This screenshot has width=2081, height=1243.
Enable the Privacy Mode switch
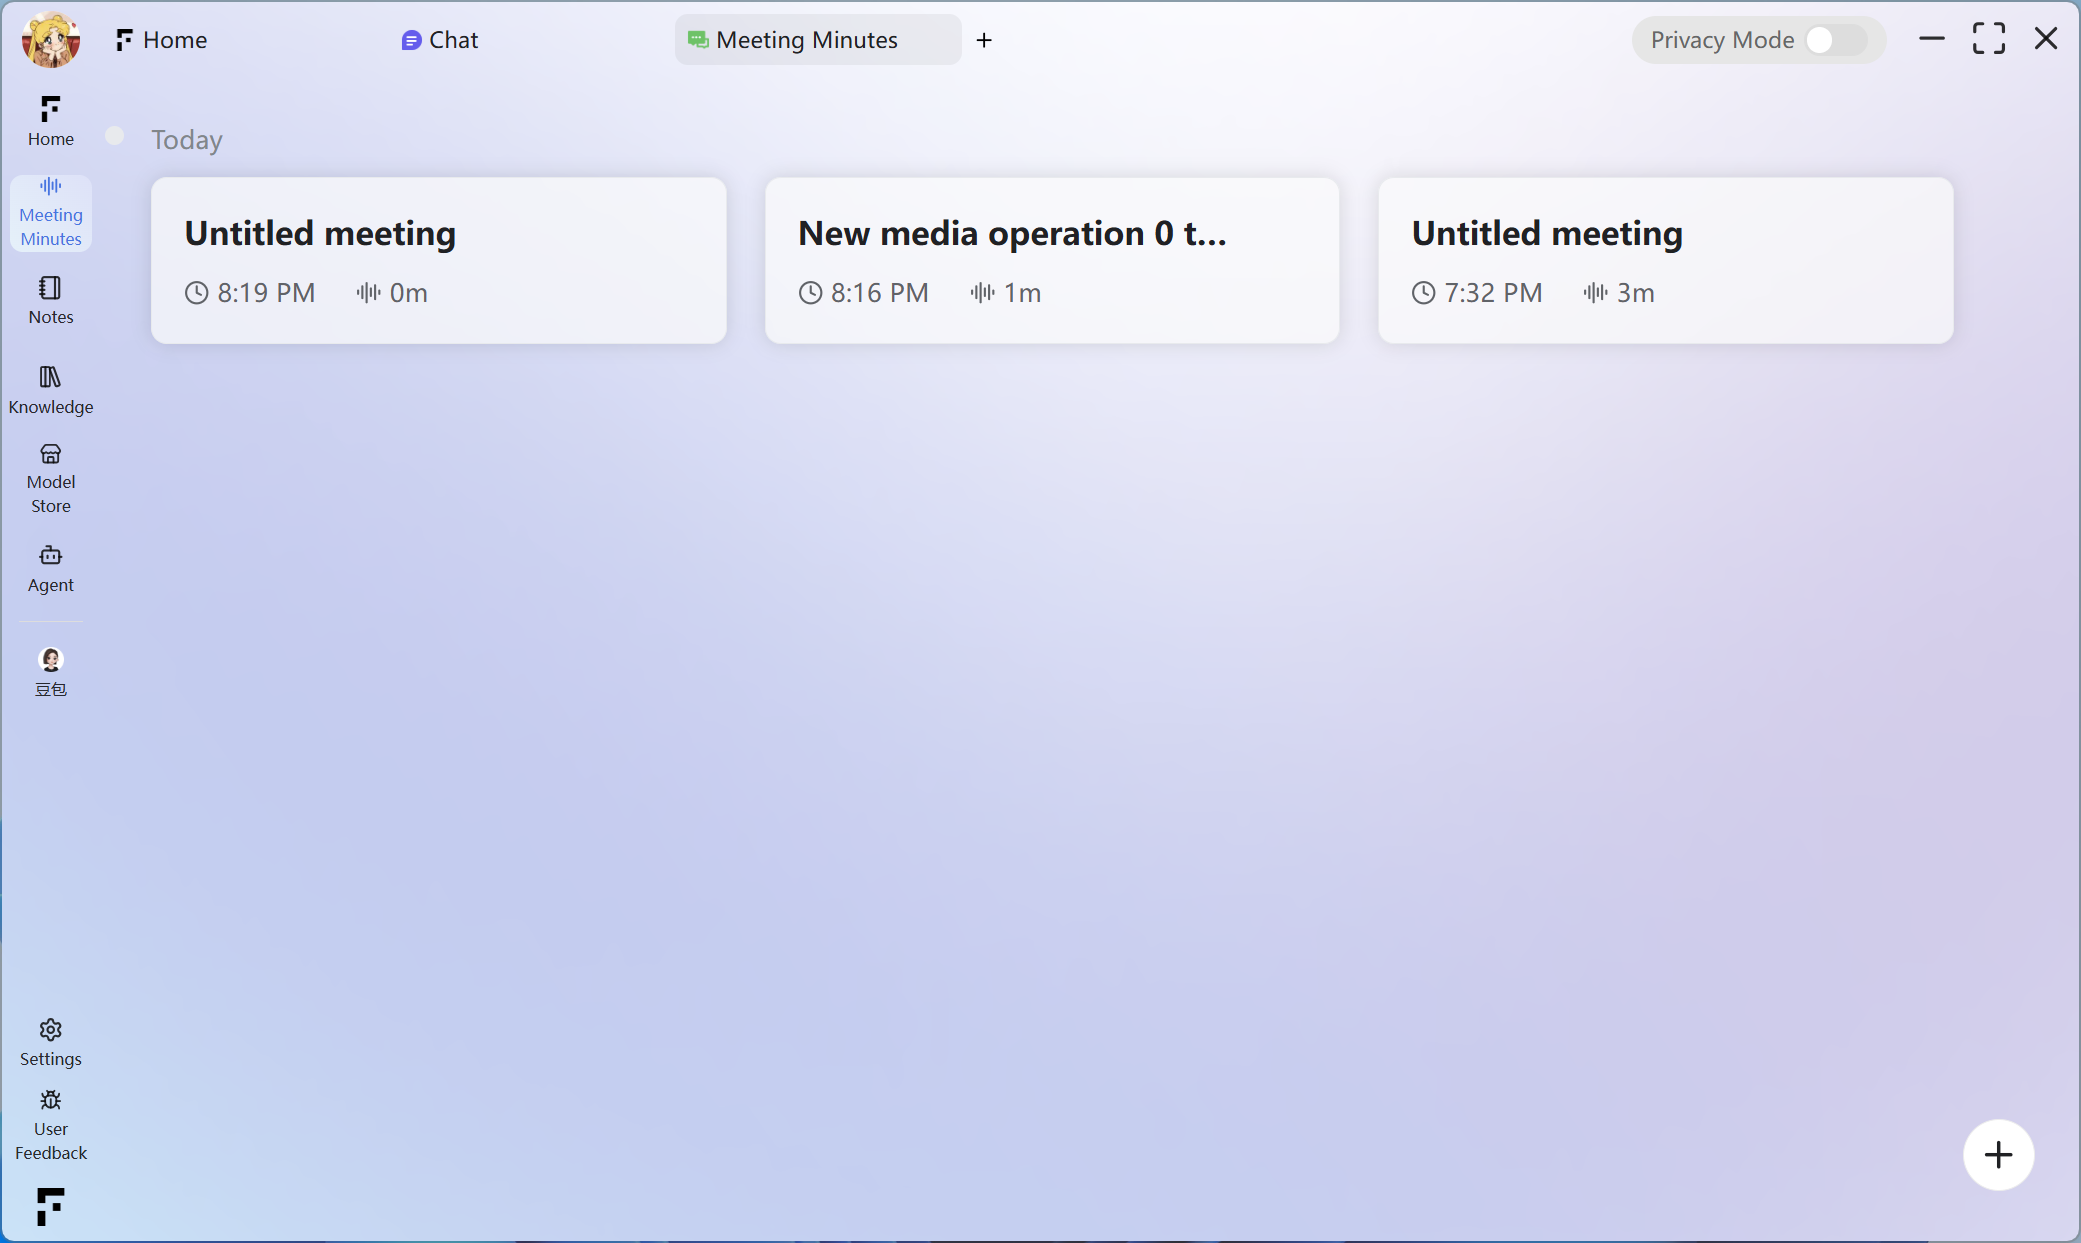click(x=1836, y=40)
